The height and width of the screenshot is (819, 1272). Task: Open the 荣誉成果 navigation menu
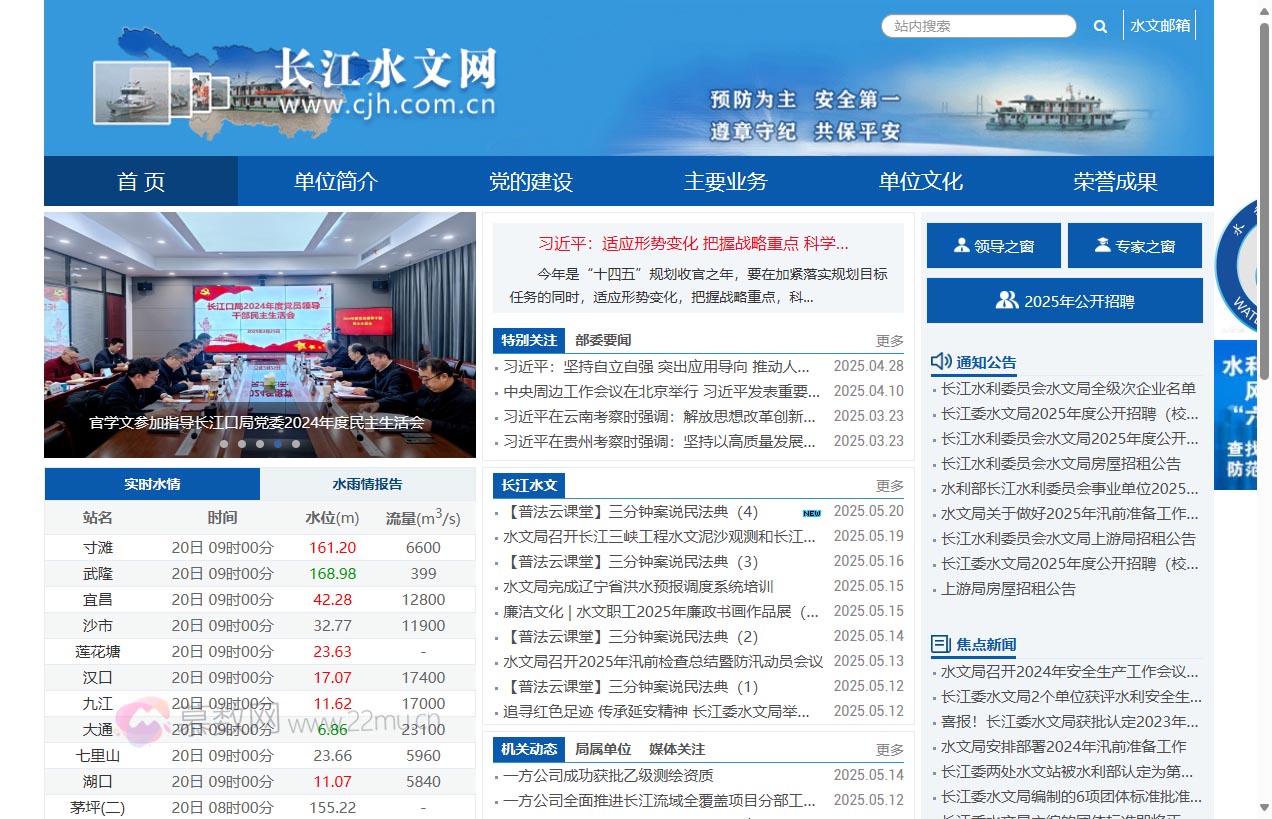point(1115,181)
